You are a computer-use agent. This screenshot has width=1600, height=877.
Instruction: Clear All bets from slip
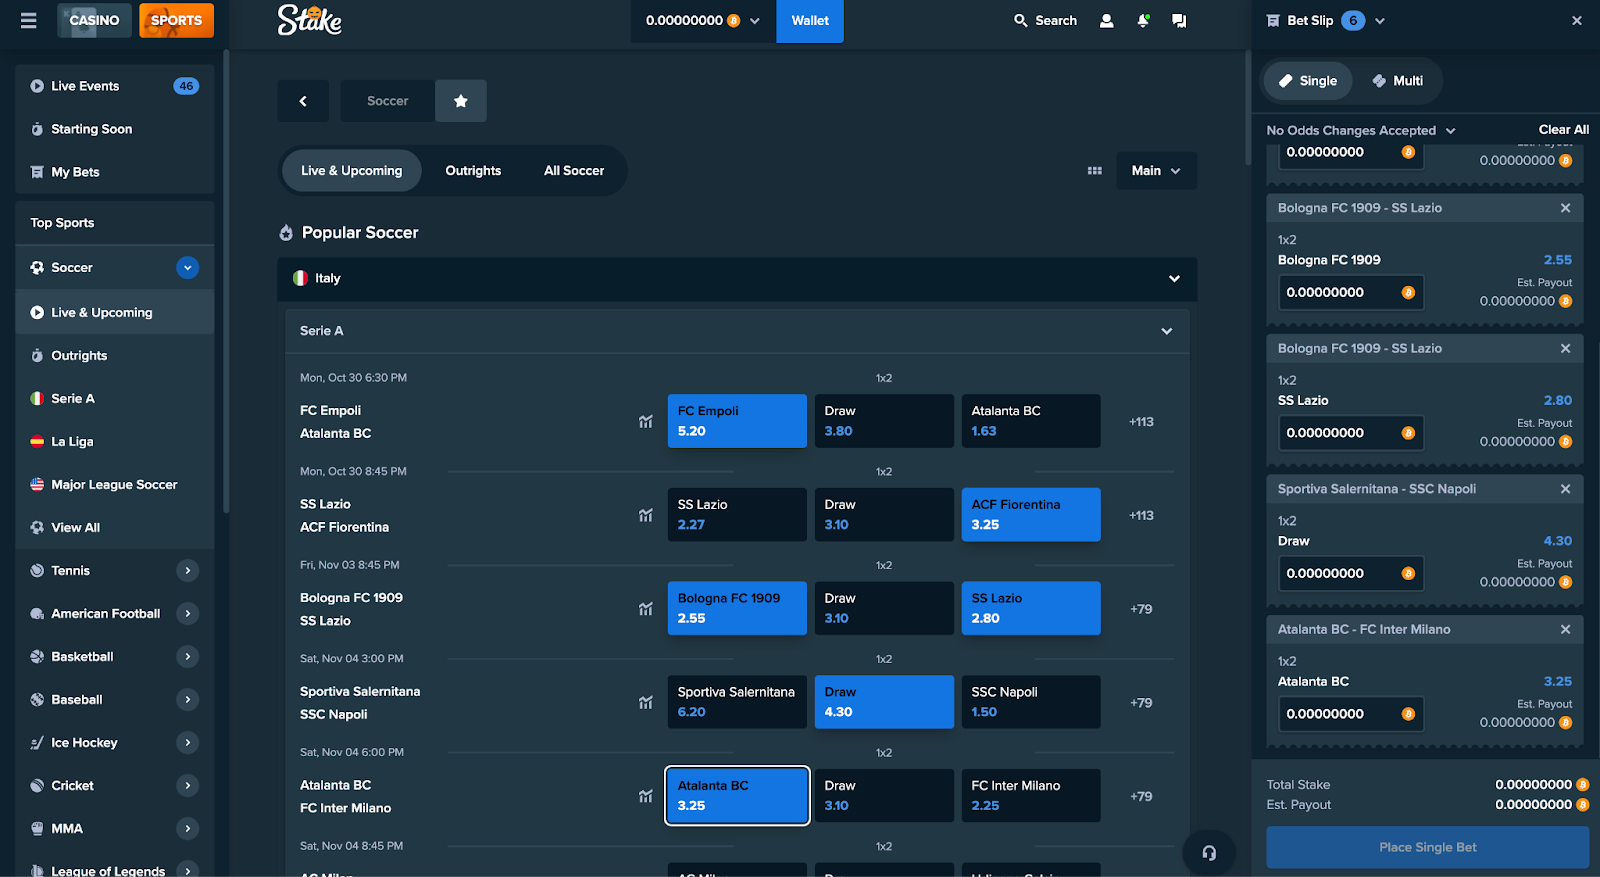click(1563, 130)
